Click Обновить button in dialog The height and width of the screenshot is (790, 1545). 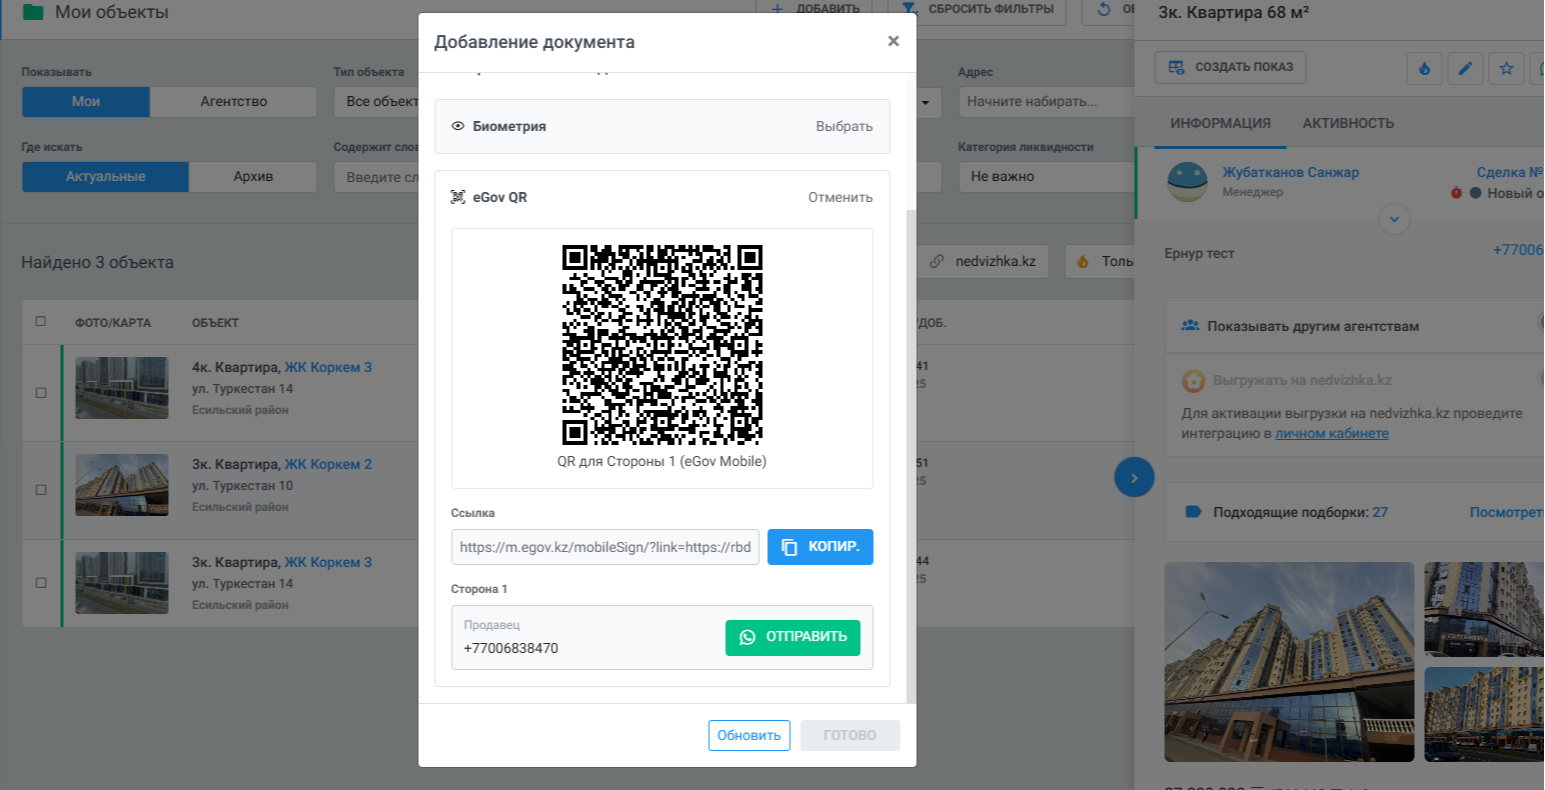tap(749, 735)
